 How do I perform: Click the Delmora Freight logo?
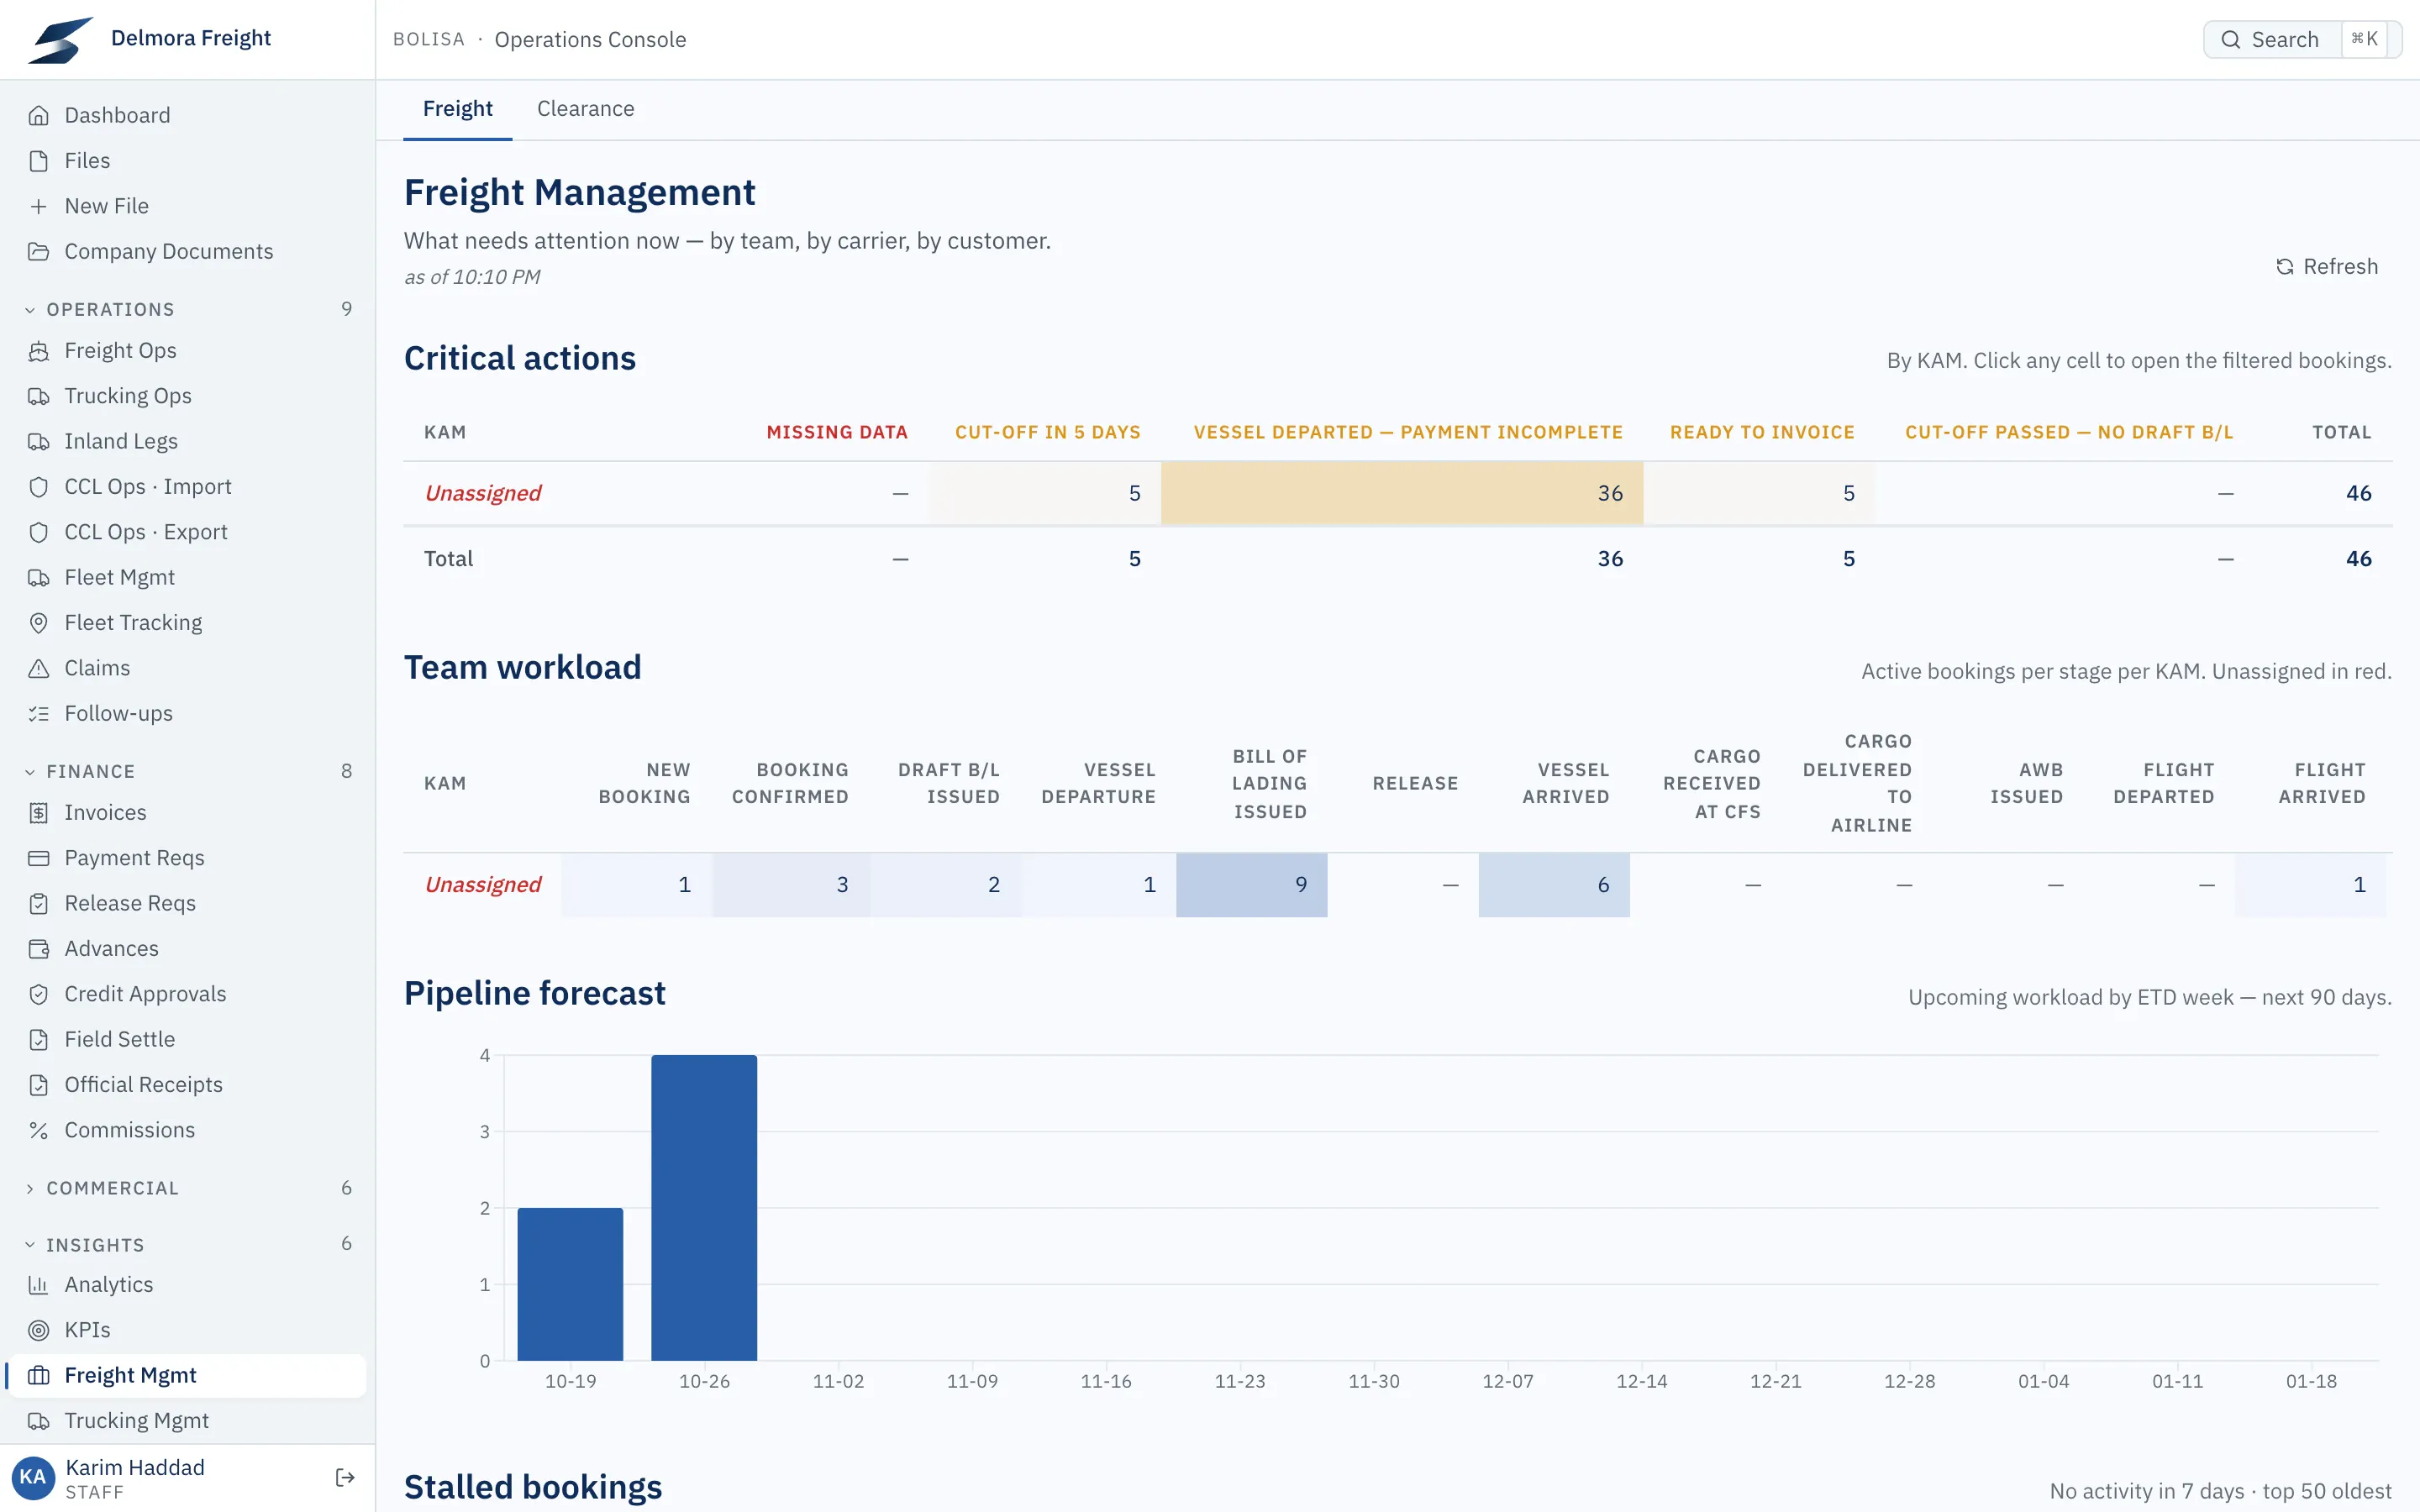[x=60, y=39]
